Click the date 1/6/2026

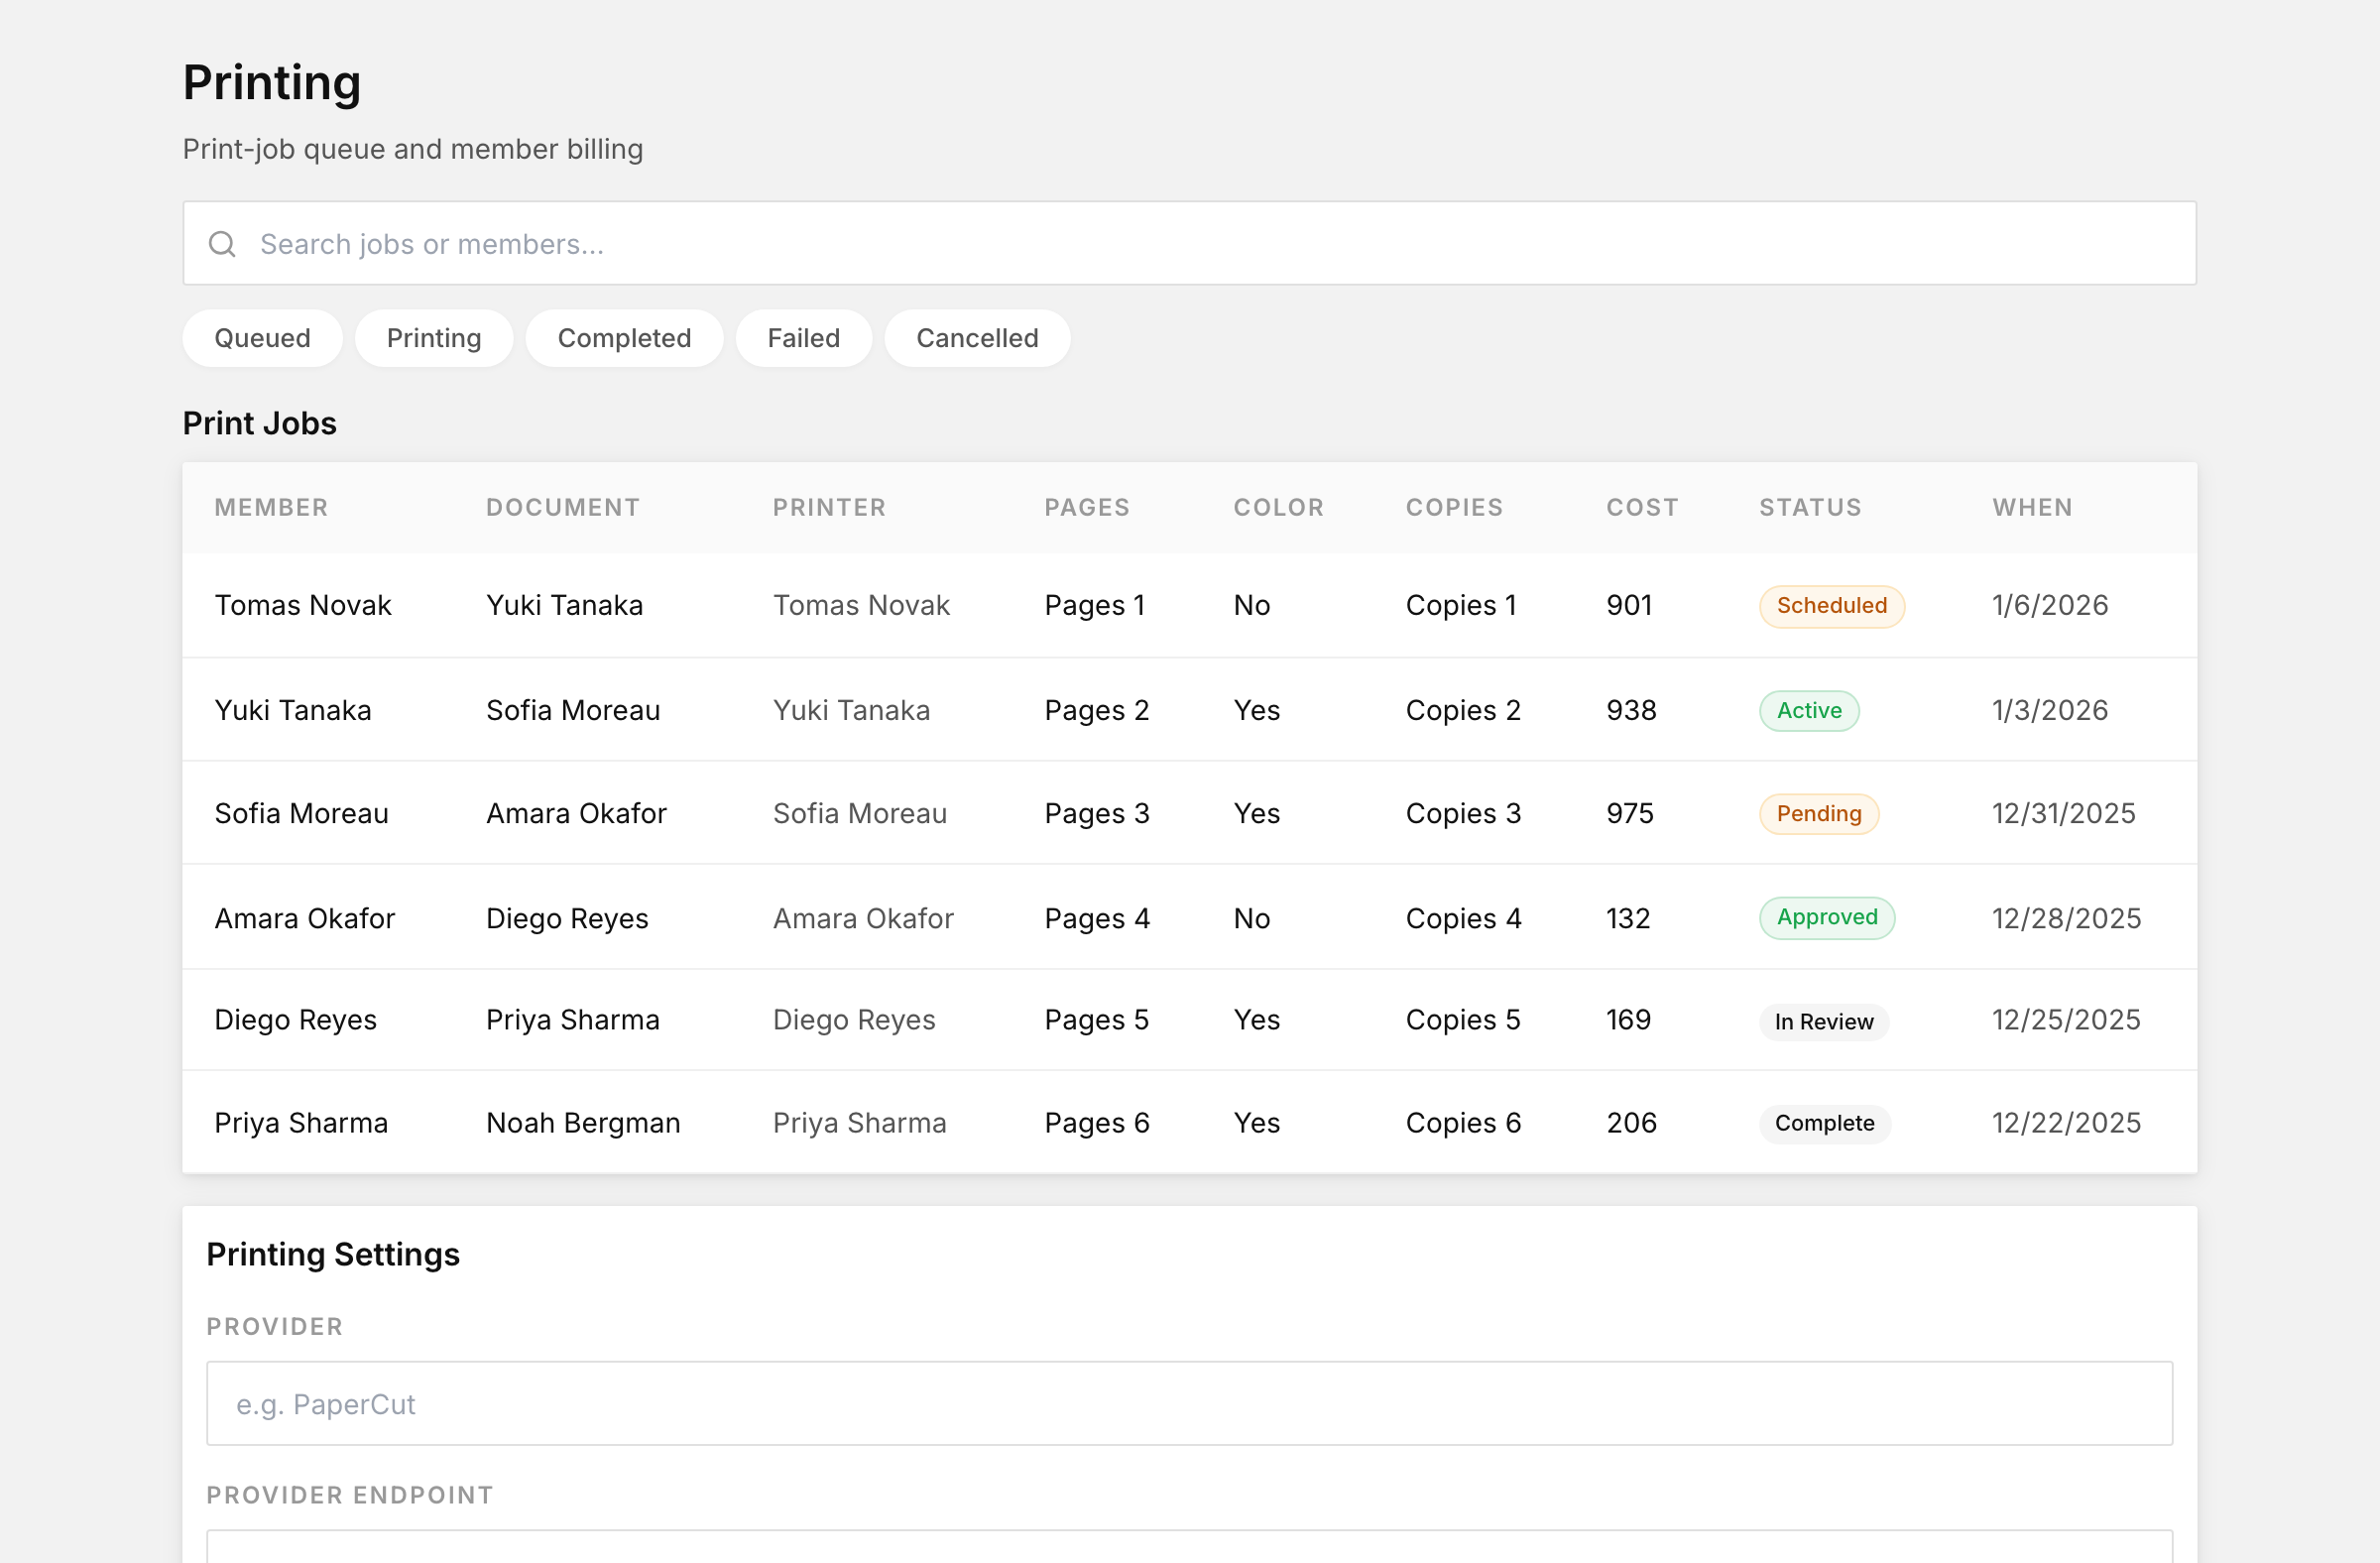(x=2050, y=605)
